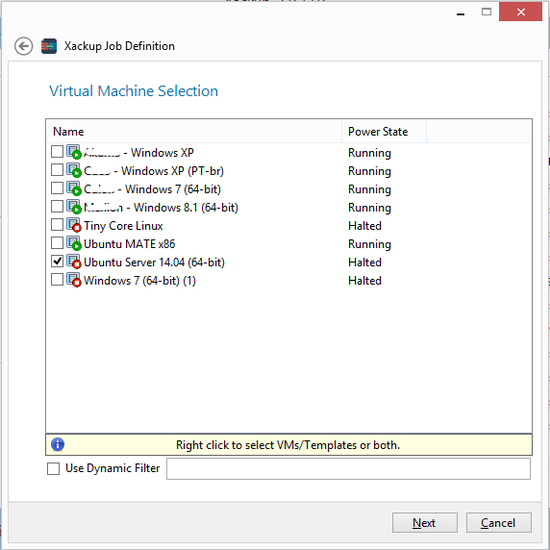Click halted VM icon beside Windows 7 (64-bit) (1)

click(x=74, y=280)
